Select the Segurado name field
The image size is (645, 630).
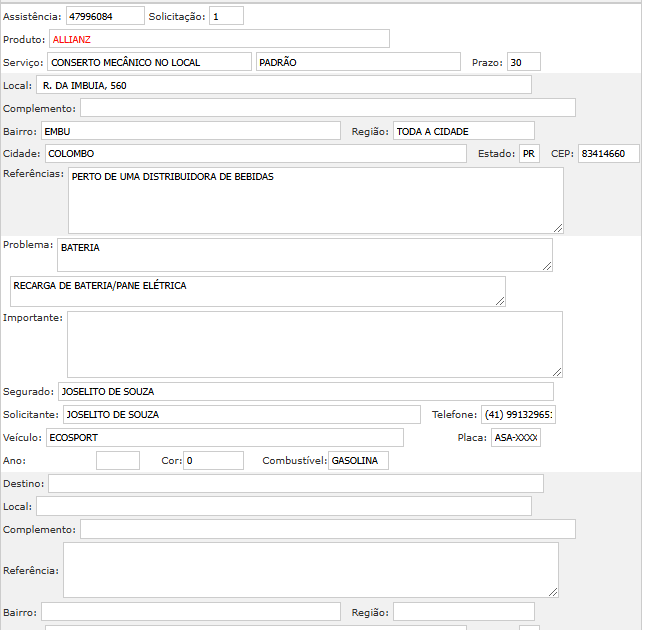point(305,391)
